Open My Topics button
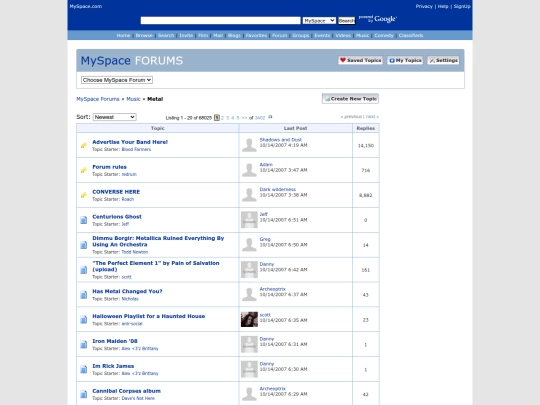Viewport: 540px width, 405px height. [x=405, y=60]
